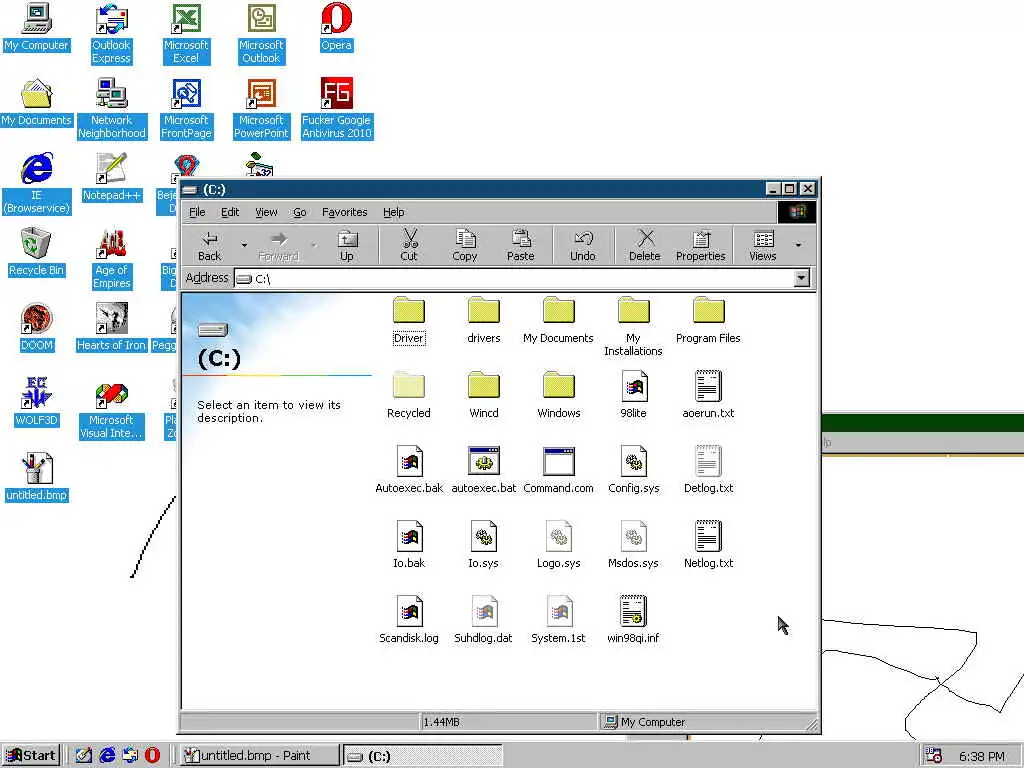Select the lowercase drivers folder
Image resolution: width=1024 pixels, height=768 pixels.
[x=484, y=321]
